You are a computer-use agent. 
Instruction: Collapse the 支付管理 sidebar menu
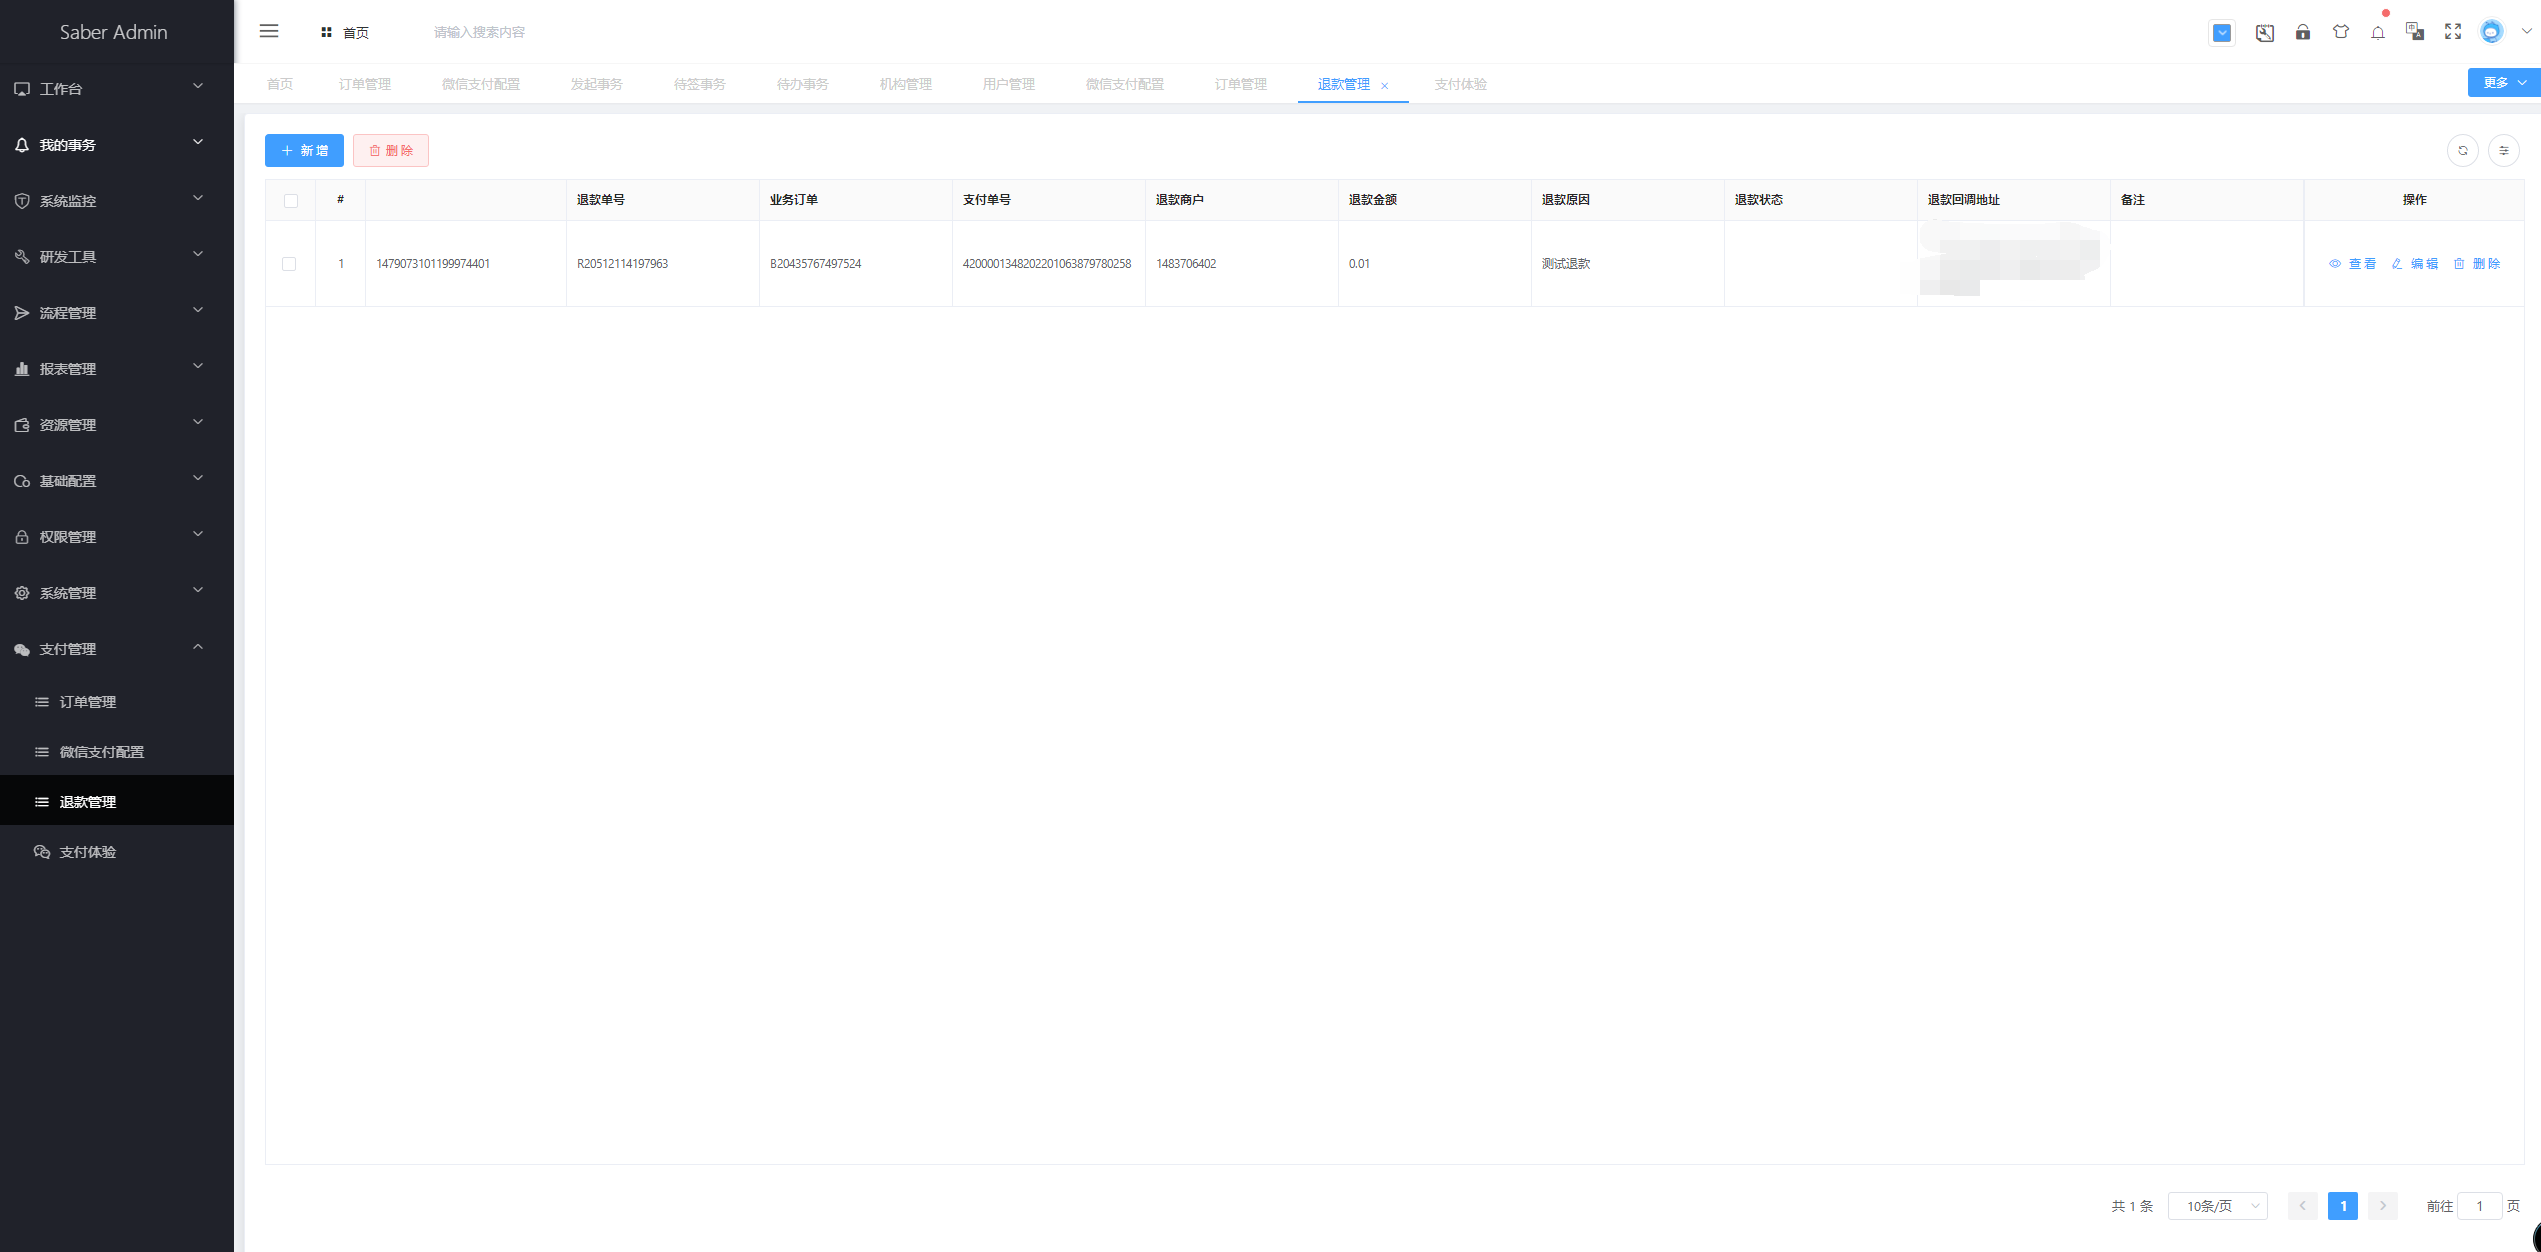tap(117, 649)
